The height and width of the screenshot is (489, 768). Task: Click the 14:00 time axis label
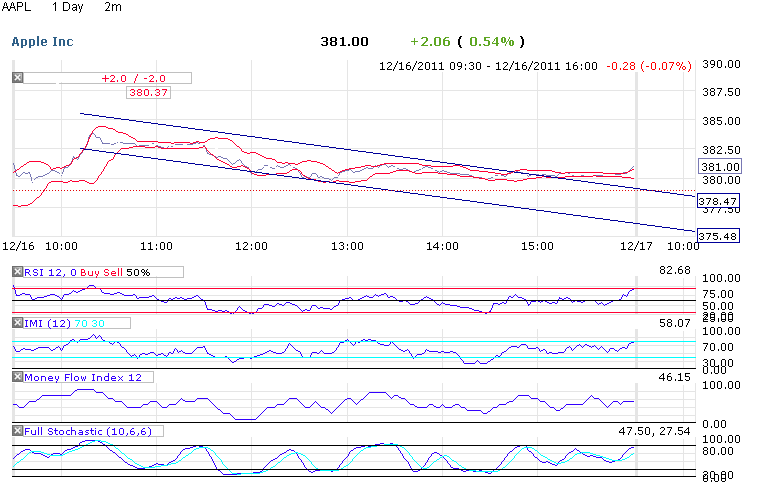[442, 246]
